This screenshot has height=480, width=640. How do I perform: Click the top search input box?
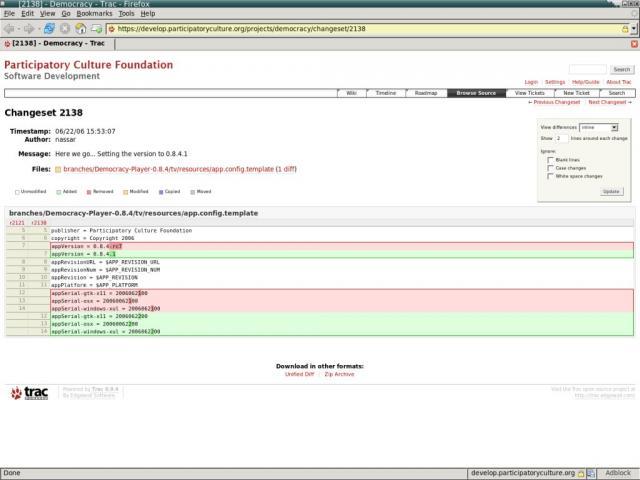point(587,69)
